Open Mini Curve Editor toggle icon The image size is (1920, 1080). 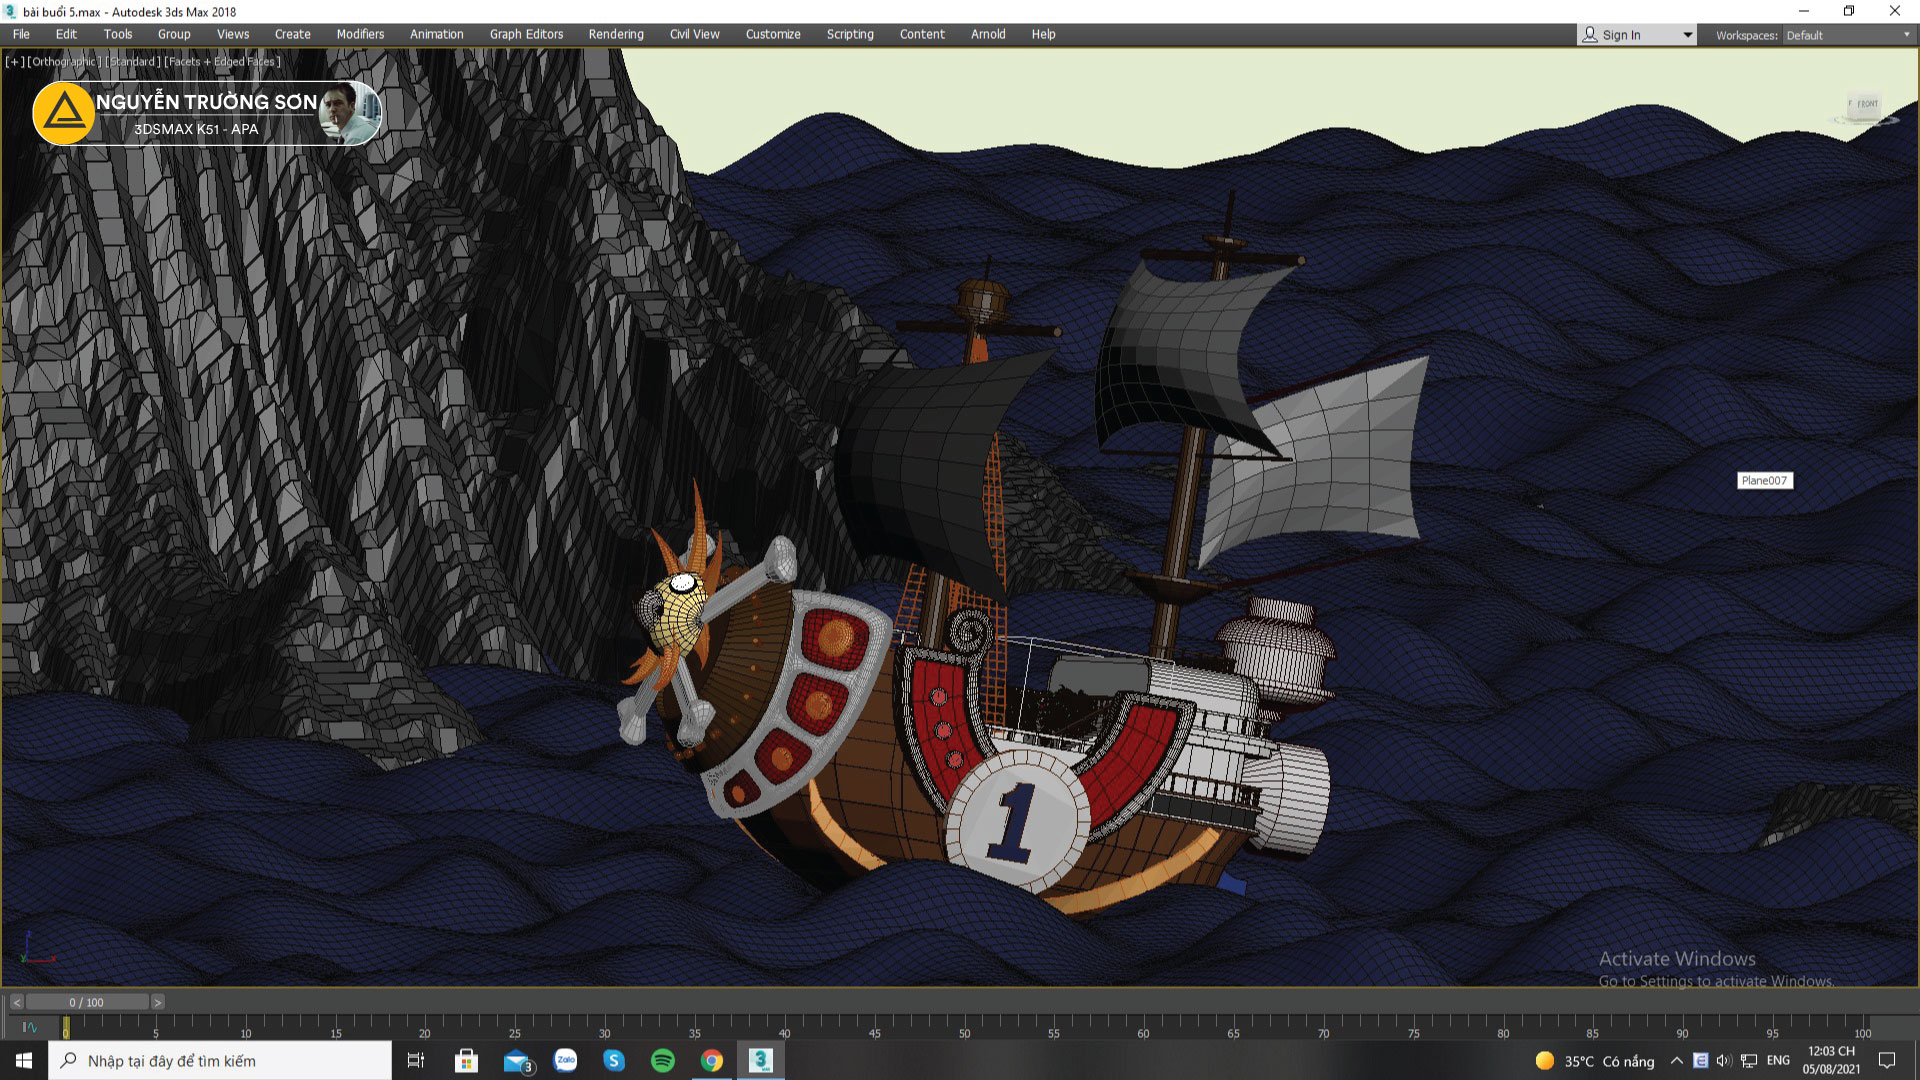[30, 1027]
